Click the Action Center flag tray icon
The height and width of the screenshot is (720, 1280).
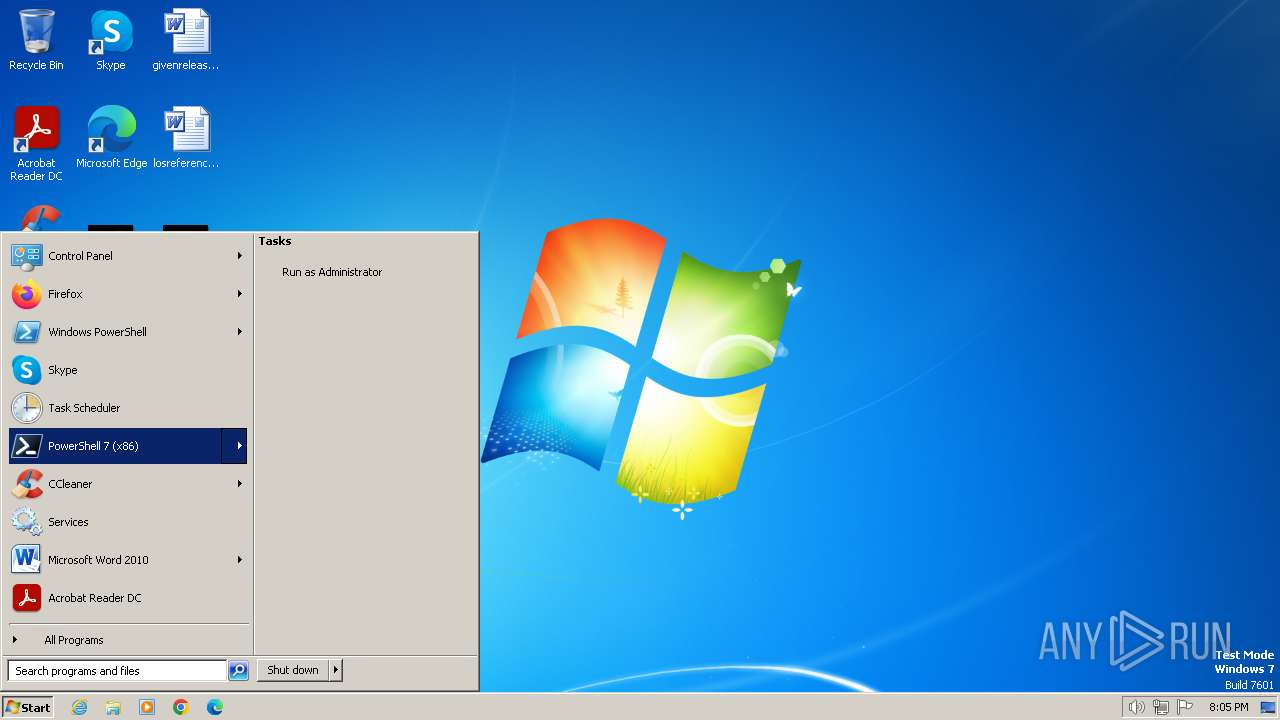(x=1185, y=707)
